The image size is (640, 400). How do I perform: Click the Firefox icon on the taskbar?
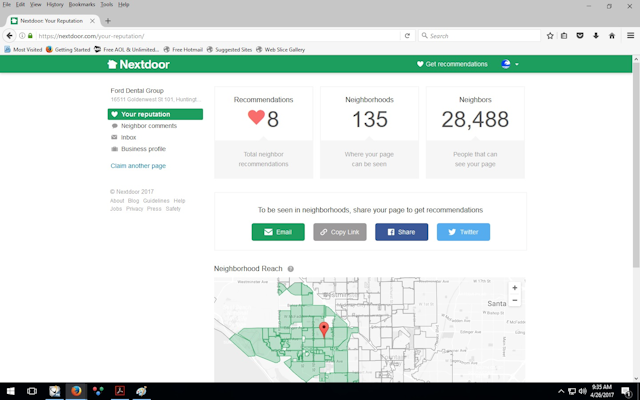(76, 391)
